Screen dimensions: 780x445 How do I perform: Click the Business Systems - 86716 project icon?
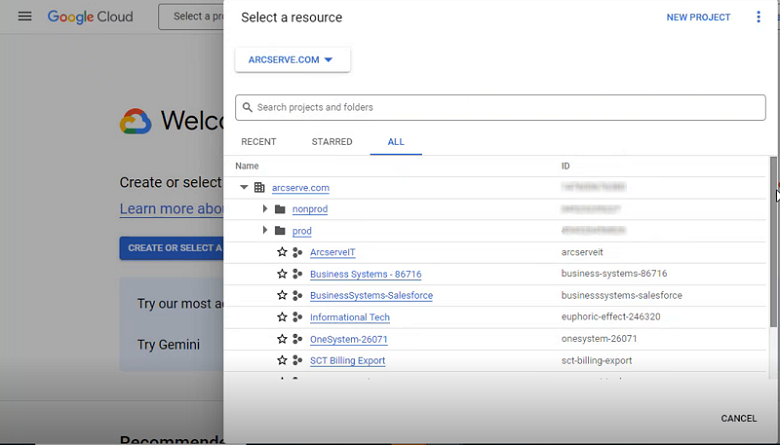tap(297, 274)
